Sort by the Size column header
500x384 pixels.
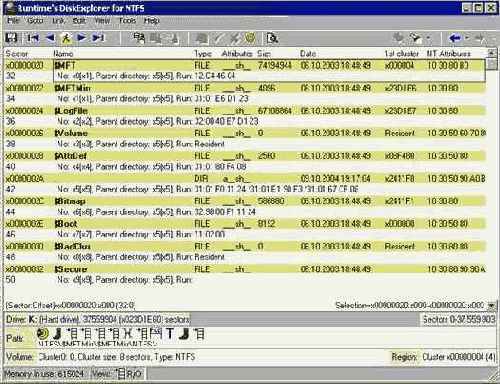pos(264,54)
